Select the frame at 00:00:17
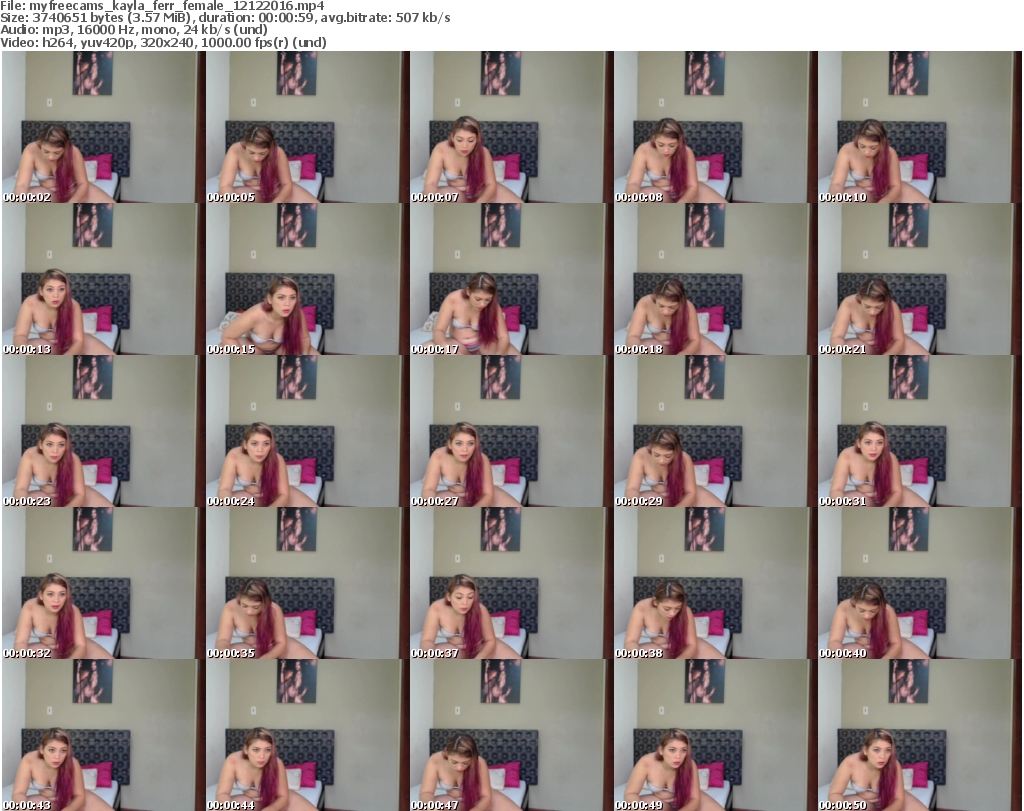The image size is (1024, 811). [x=511, y=279]
